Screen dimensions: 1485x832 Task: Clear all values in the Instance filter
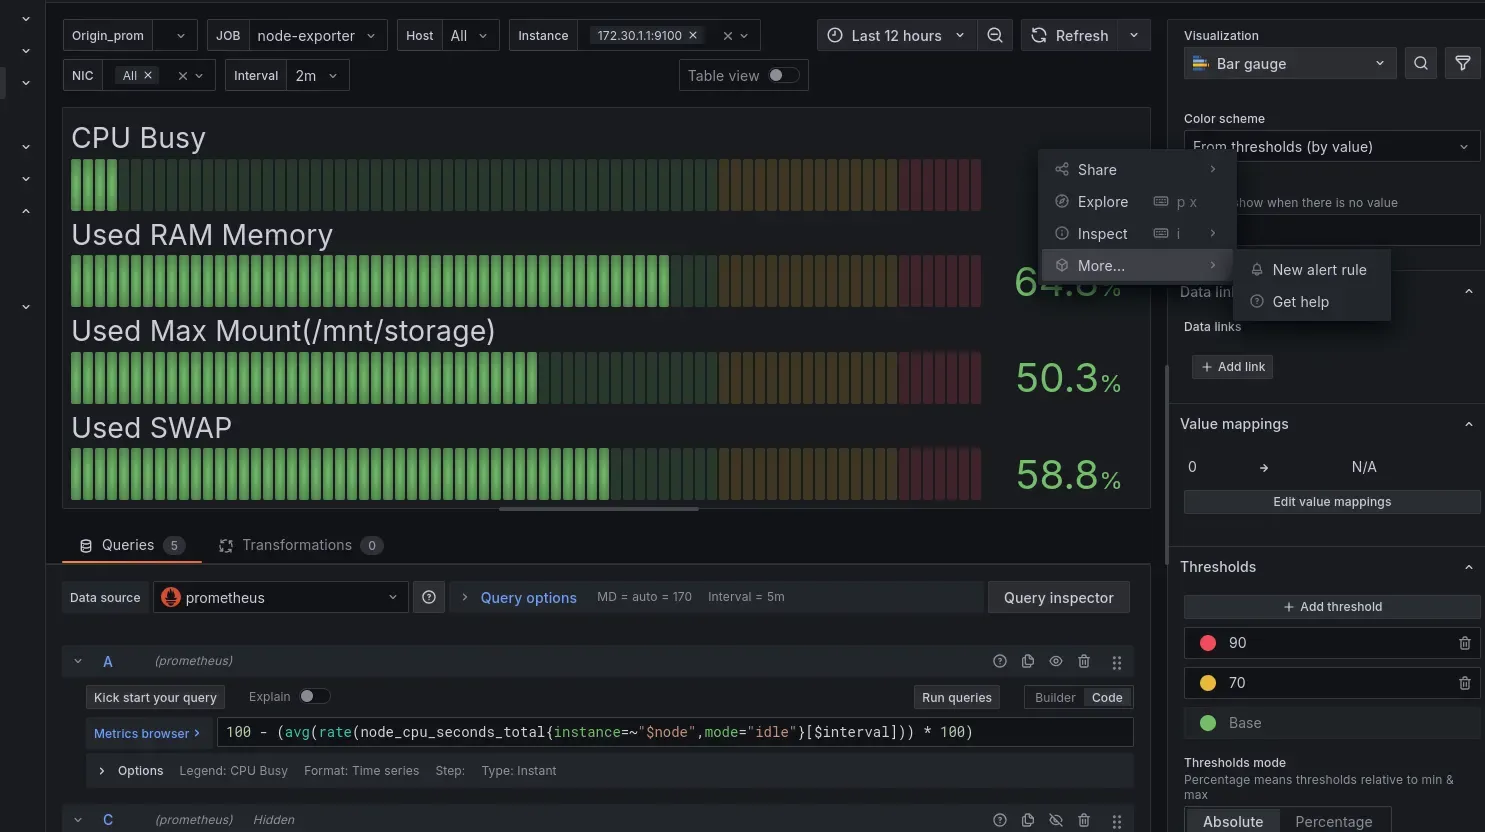click(728, 35)
